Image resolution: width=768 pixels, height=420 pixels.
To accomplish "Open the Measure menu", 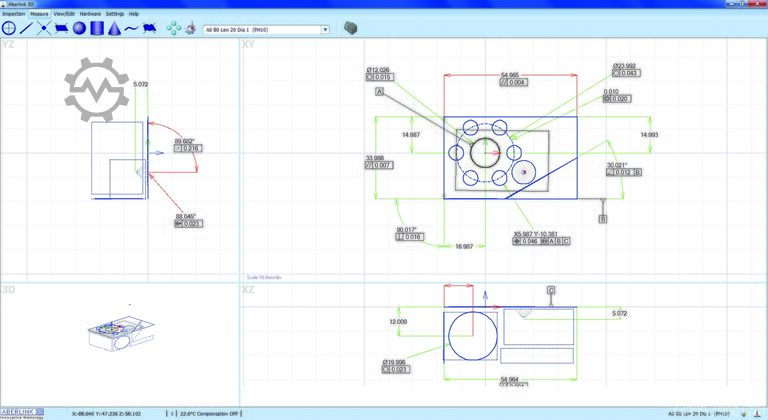I will [40, 14].
